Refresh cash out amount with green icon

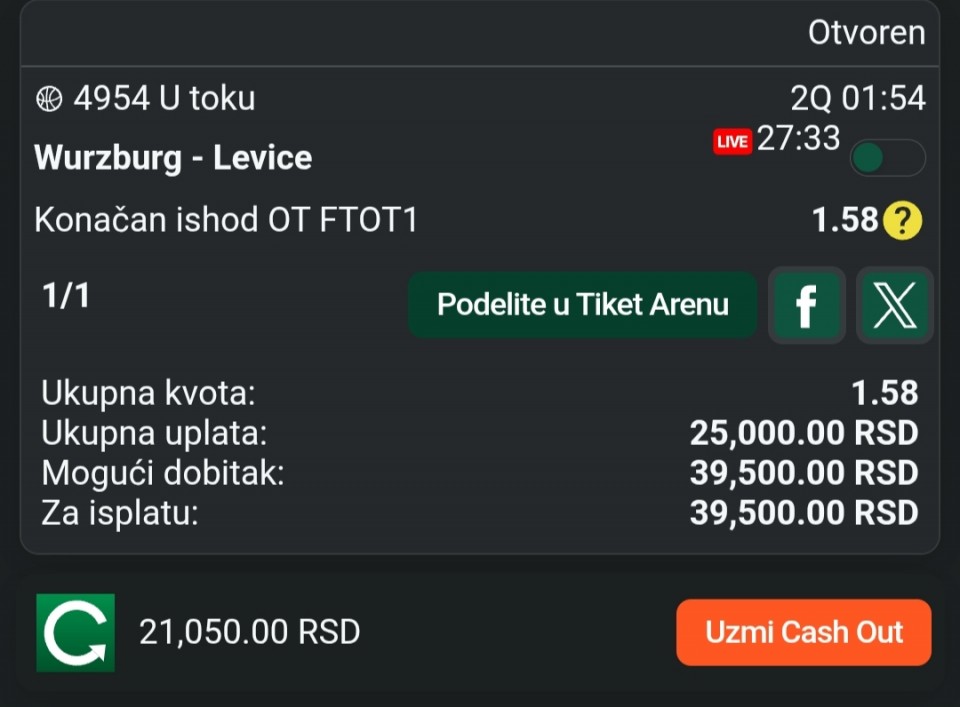tap(76, 632)
